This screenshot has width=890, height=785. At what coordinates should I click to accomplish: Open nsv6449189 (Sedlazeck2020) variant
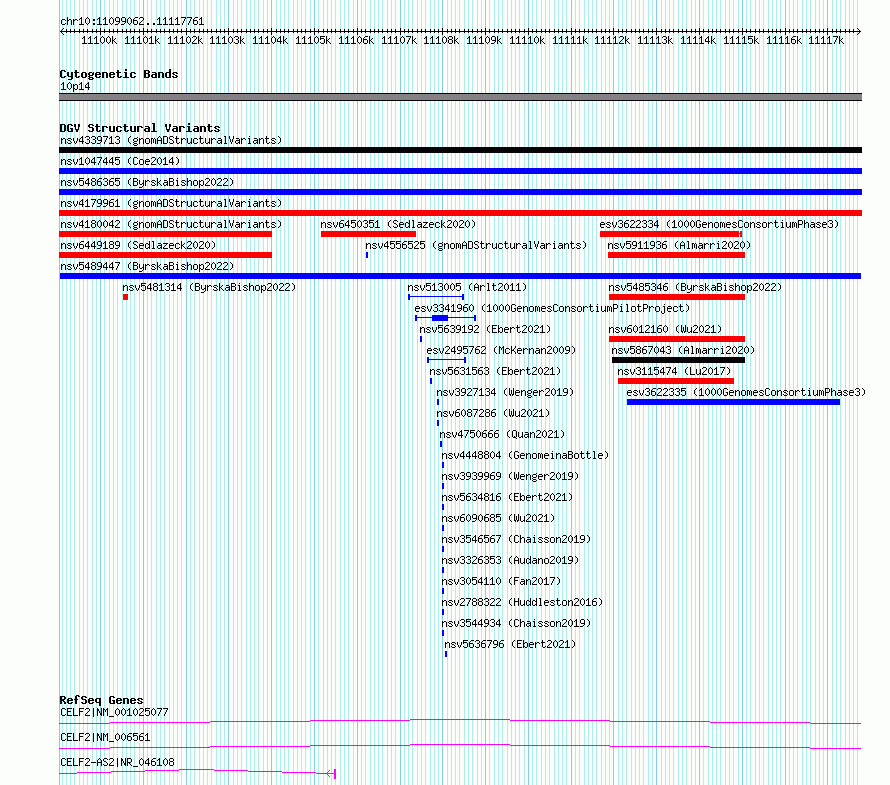[x=138, y=245]
